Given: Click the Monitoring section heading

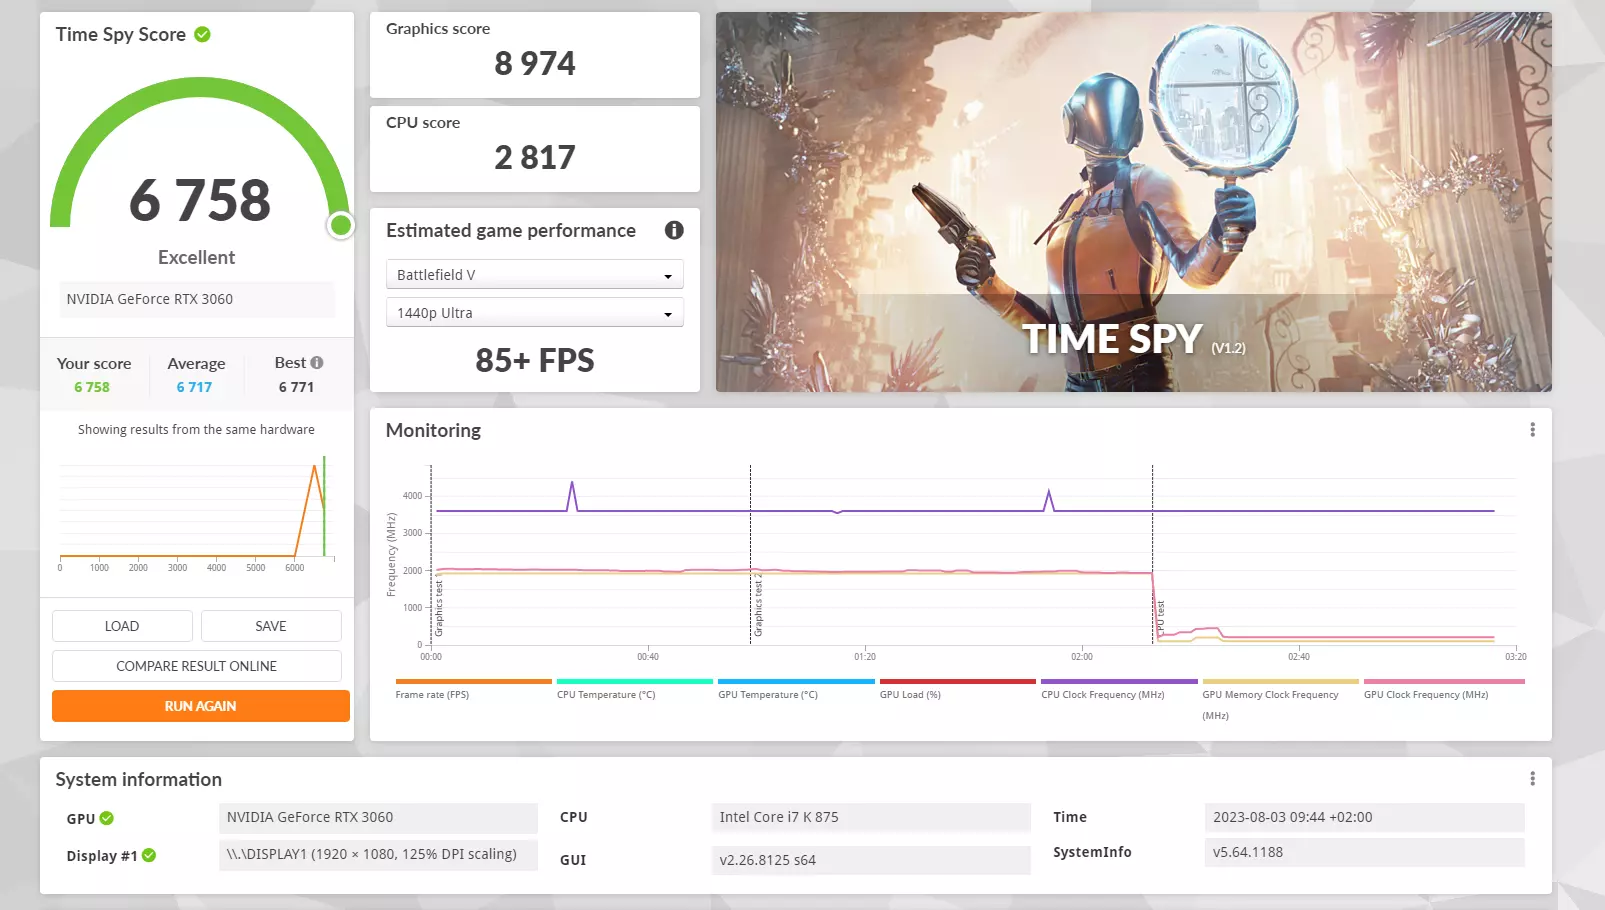Looking at the screenshot, I should [433, 430].
